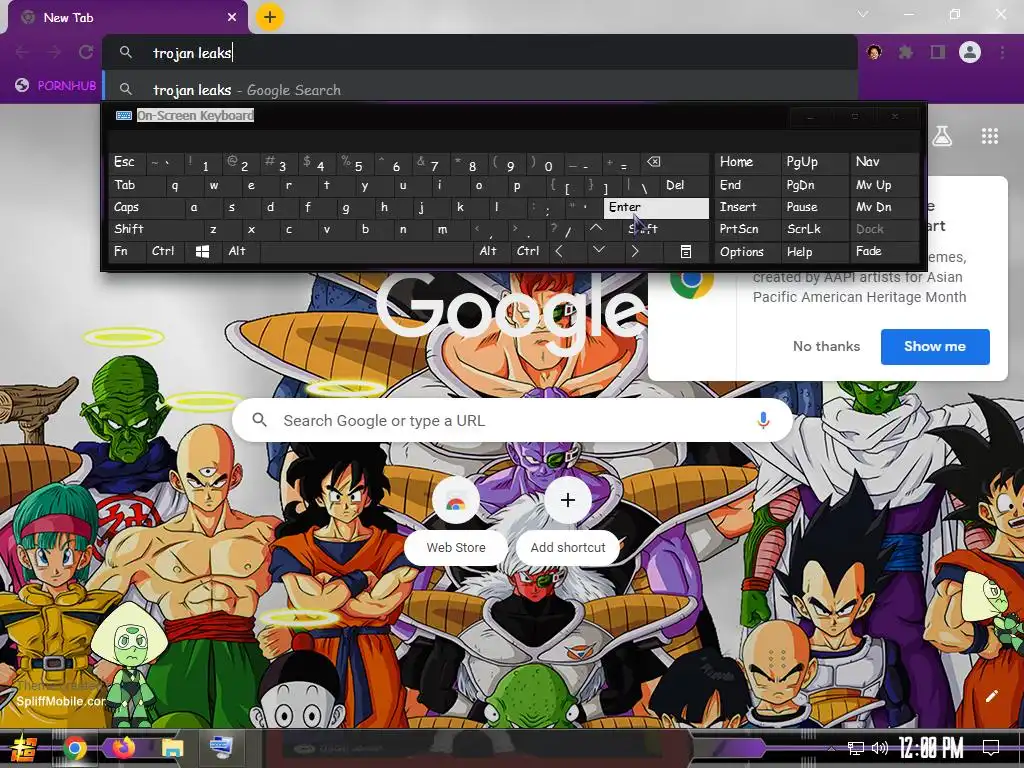Image resolution: width=1024 pixels, height=768 pixels.
Task: Open the Web Store shortcut
Action: [x=456, y=518]
